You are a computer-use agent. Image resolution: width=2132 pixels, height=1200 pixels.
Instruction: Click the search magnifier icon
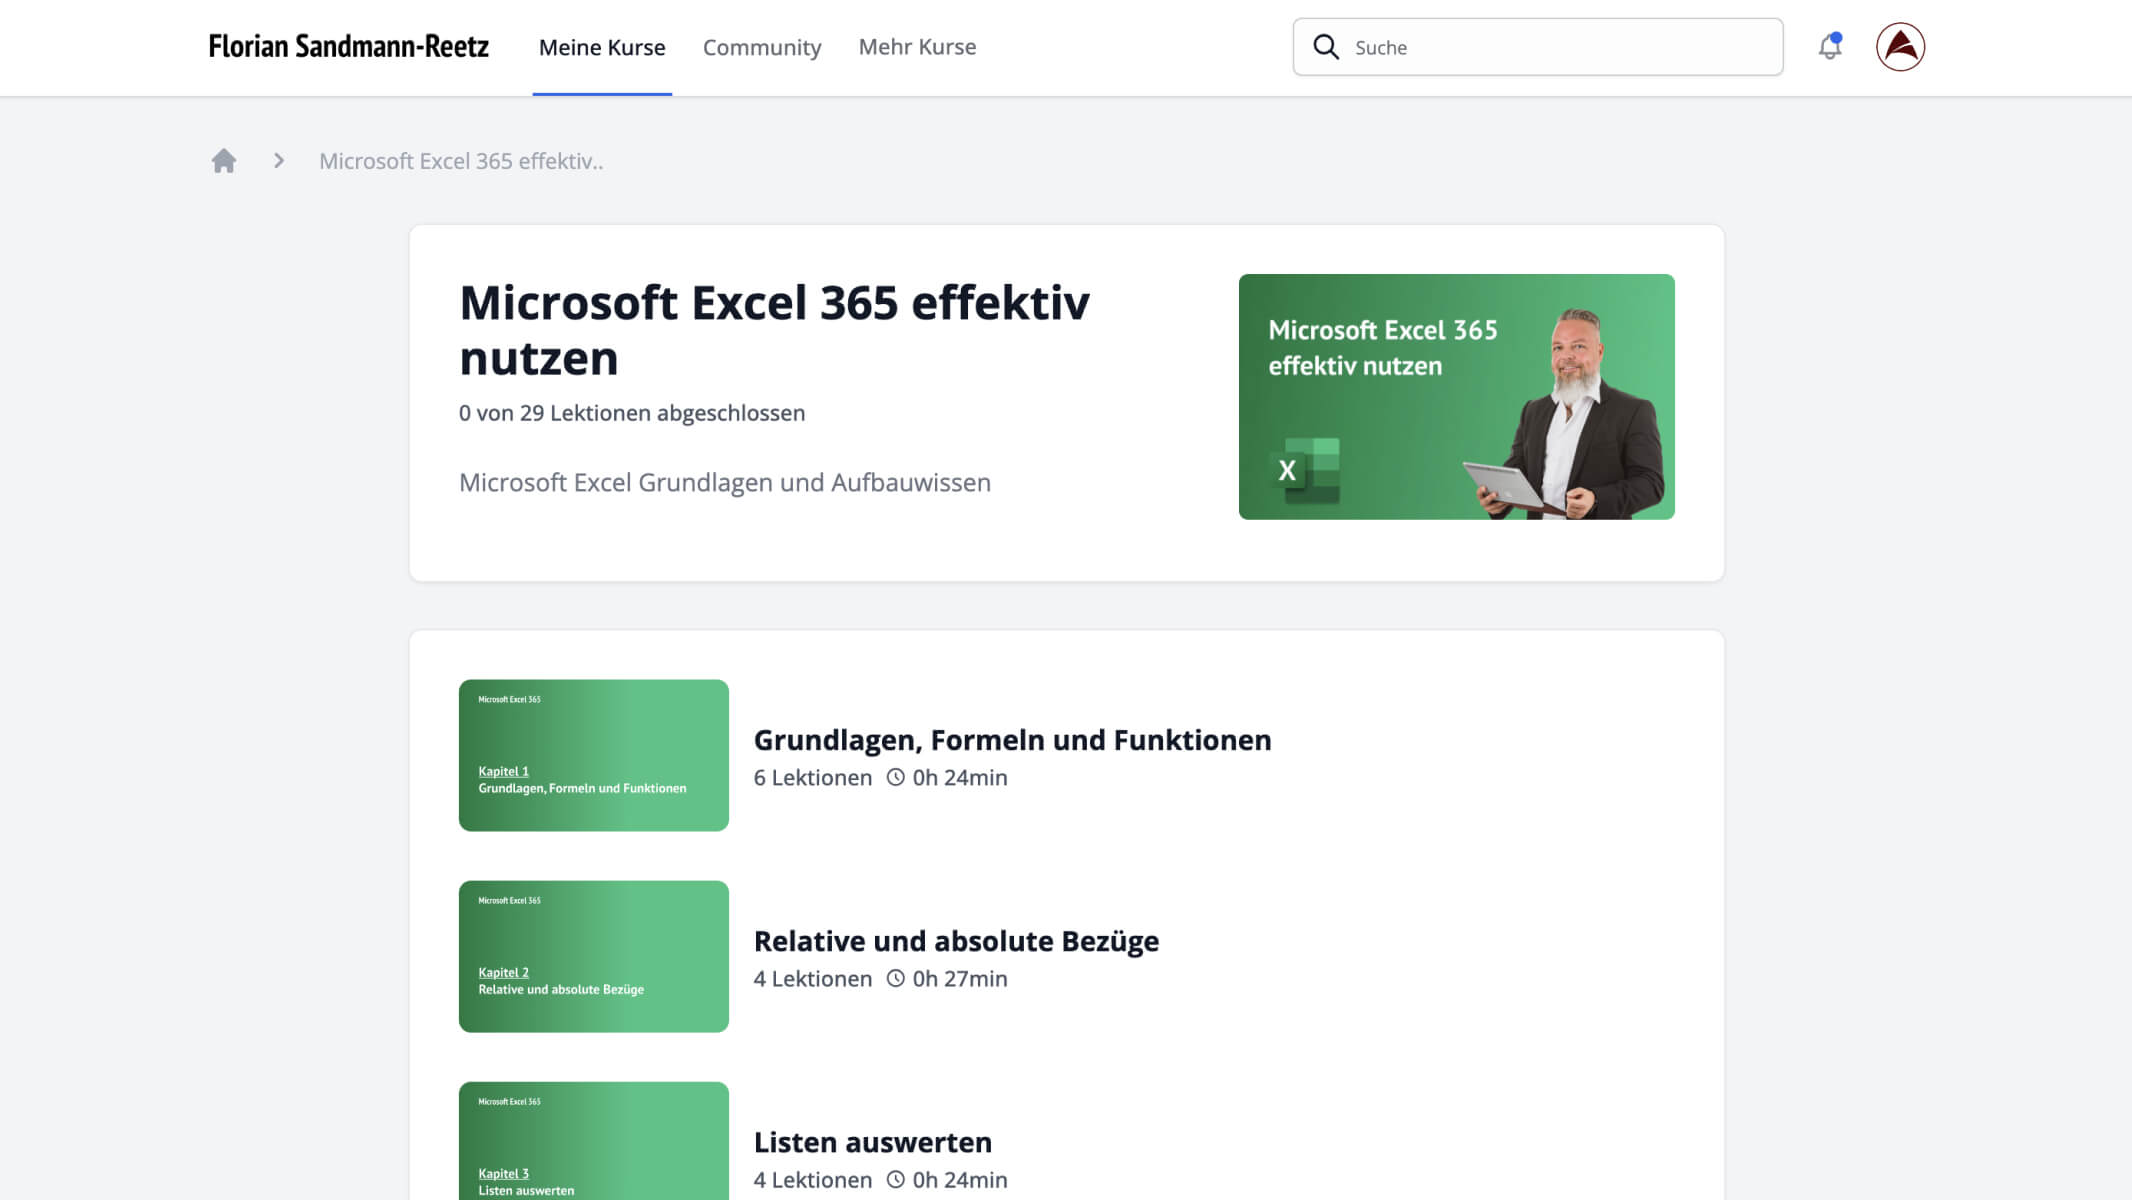pos(1326,47)
